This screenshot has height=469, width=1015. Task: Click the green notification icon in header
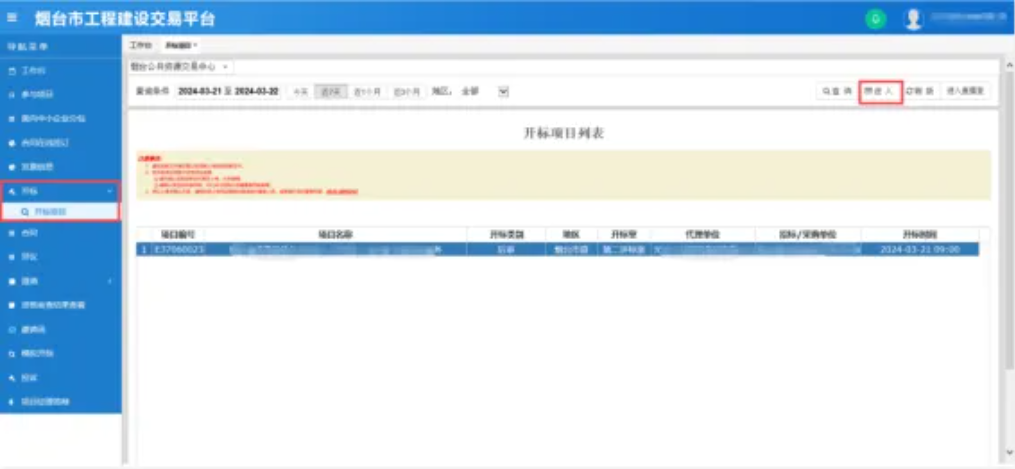click(x=875, y=19)
